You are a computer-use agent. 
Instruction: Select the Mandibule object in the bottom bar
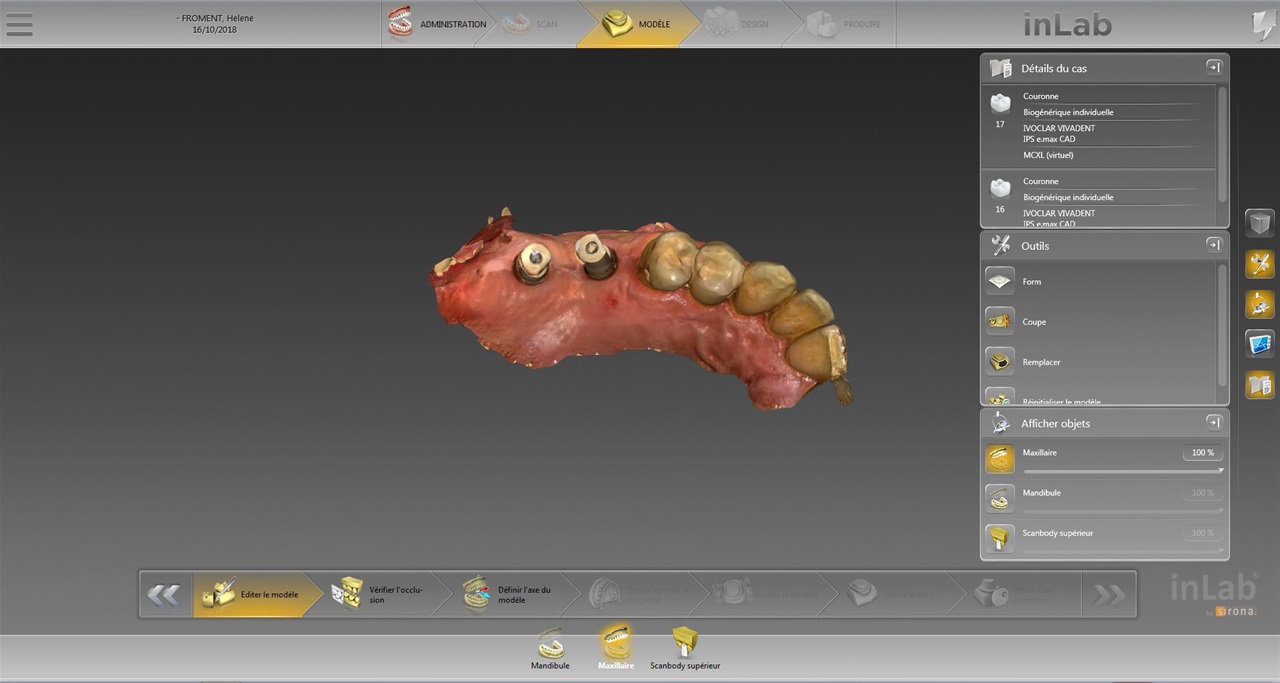550,648
